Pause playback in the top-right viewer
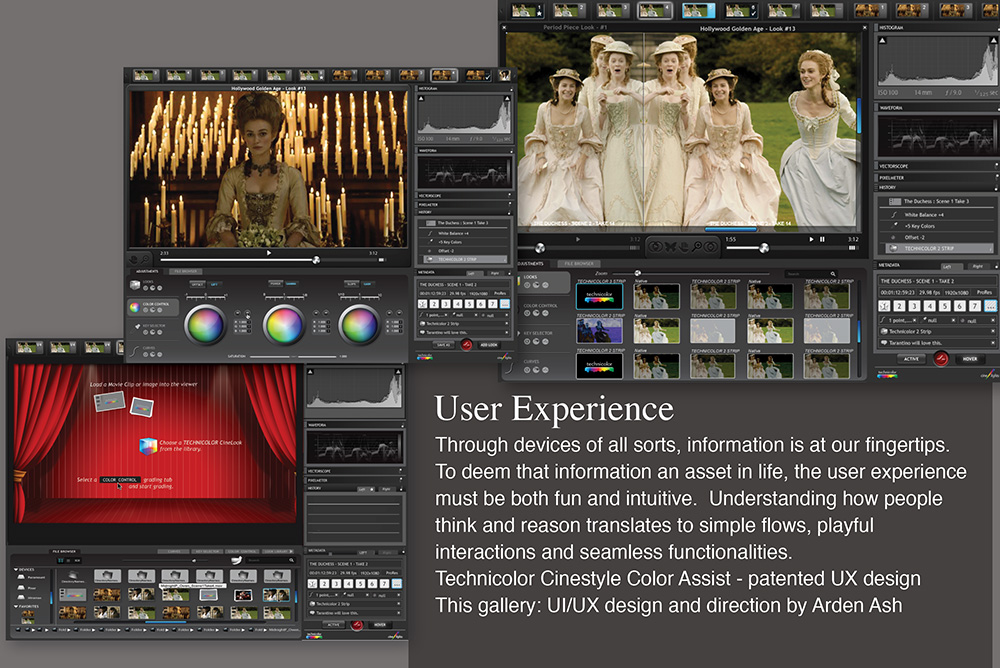 click(822, 239)
